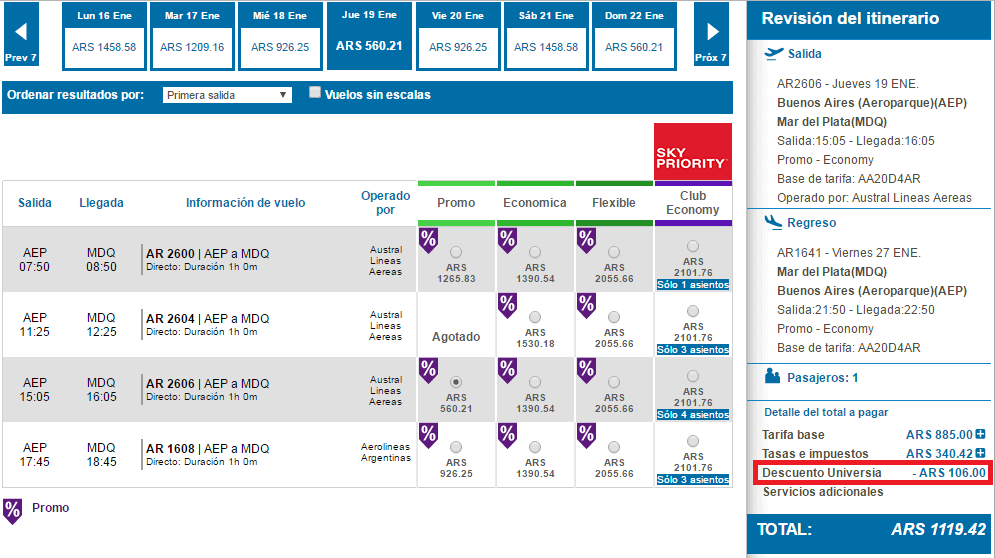Screen dimensions: 995x558
Task: Select Club Economy fare for AR 2604
Action: [x=693, y=311]
